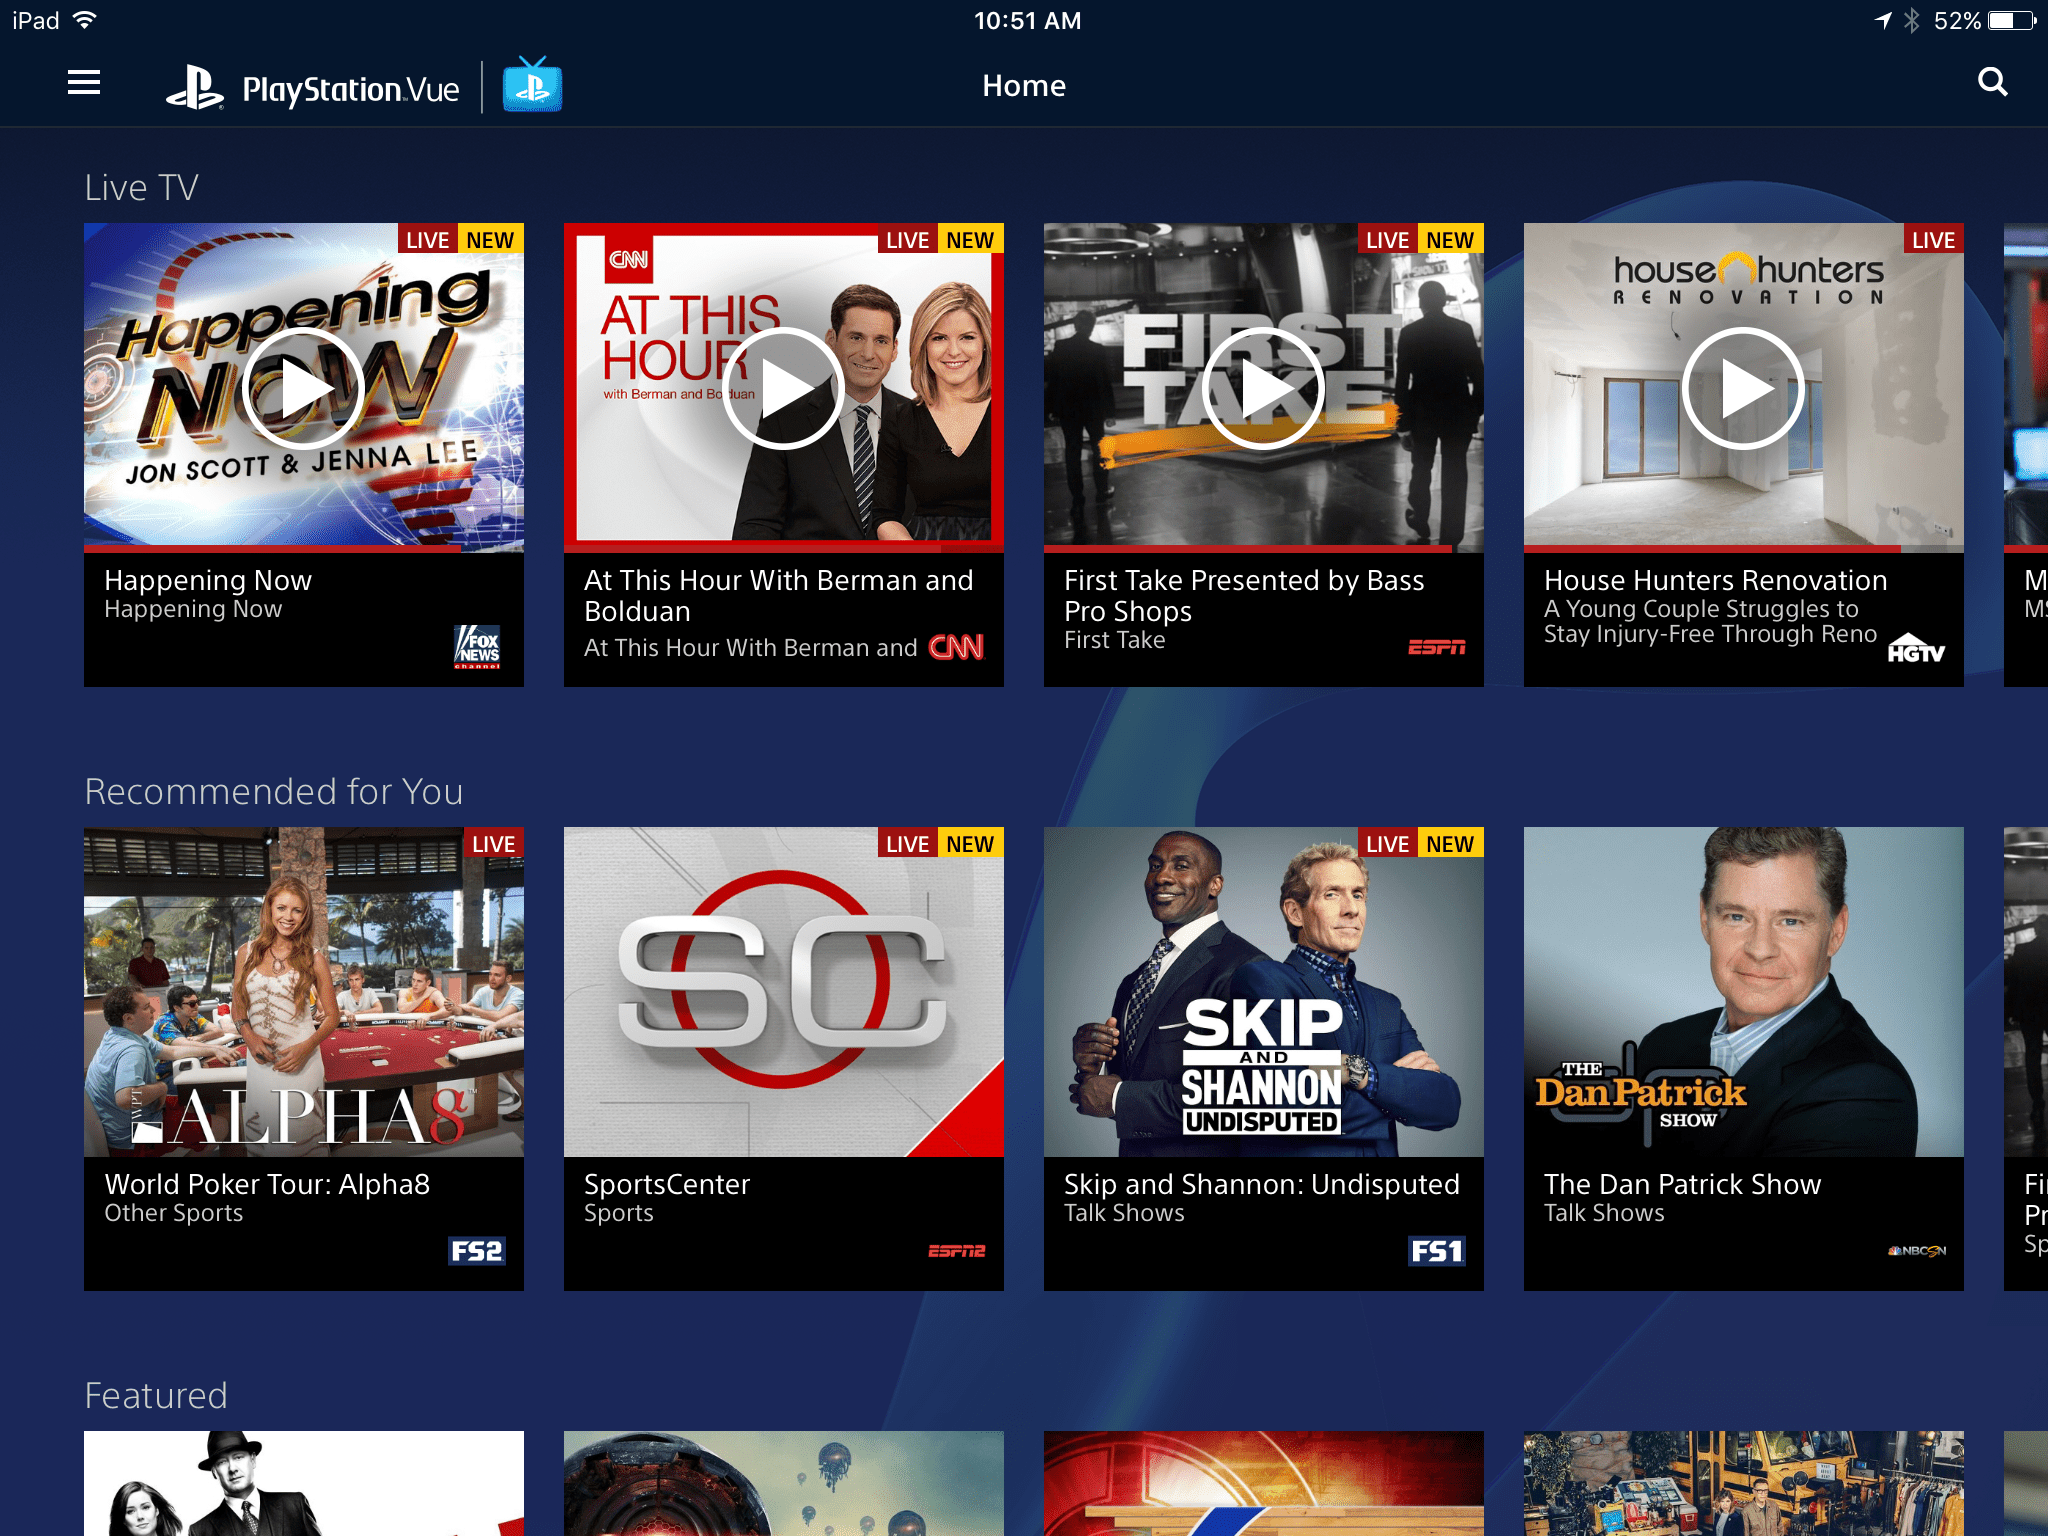The width and height of the screenshot is (2048, 1536).
Task: Open Skip and Shannon Undisputed thumbnail
Action: [1264, 992]
